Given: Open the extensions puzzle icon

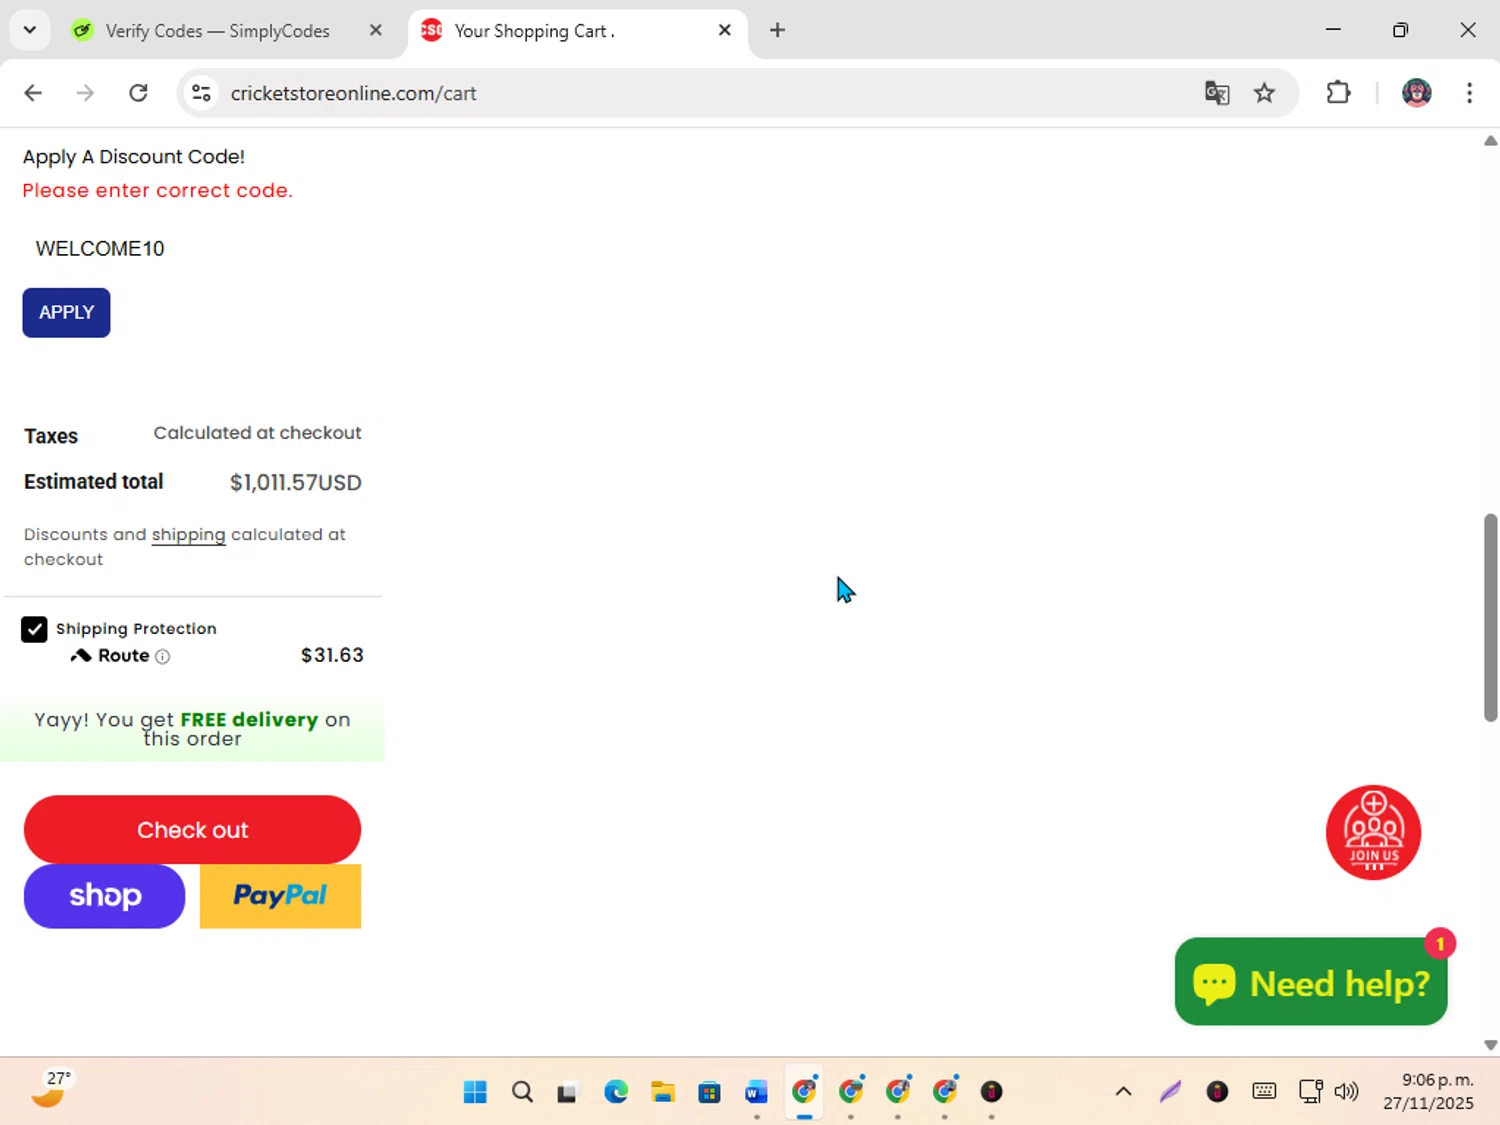Looking at the screenshot, I should coord(1338,93).
